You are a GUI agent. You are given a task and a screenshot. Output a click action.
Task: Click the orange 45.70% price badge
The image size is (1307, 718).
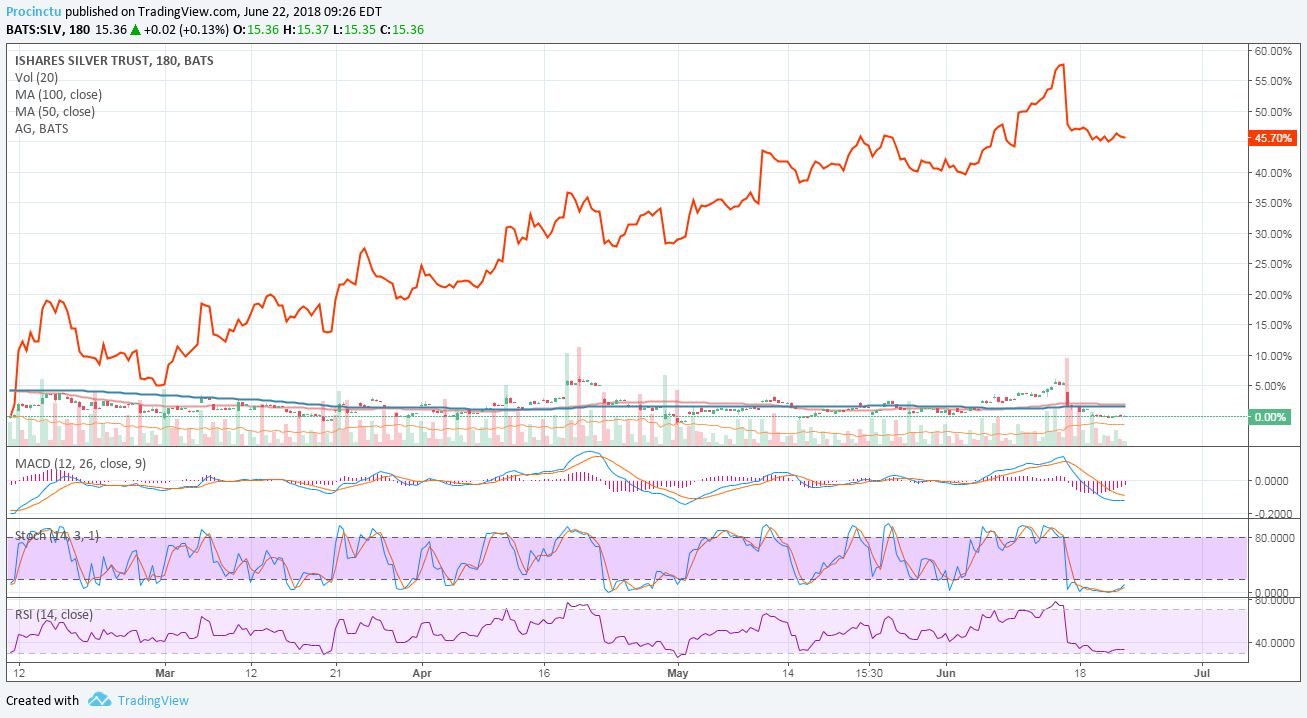(1273, 138)
